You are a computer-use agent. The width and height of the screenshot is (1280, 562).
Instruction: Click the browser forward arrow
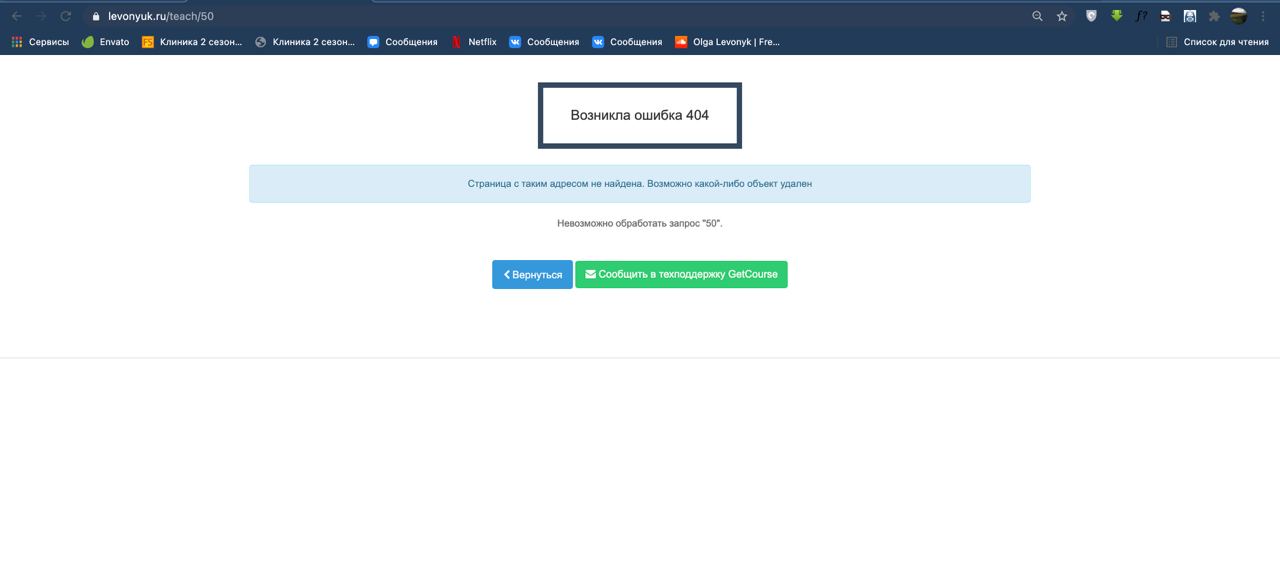41,16
